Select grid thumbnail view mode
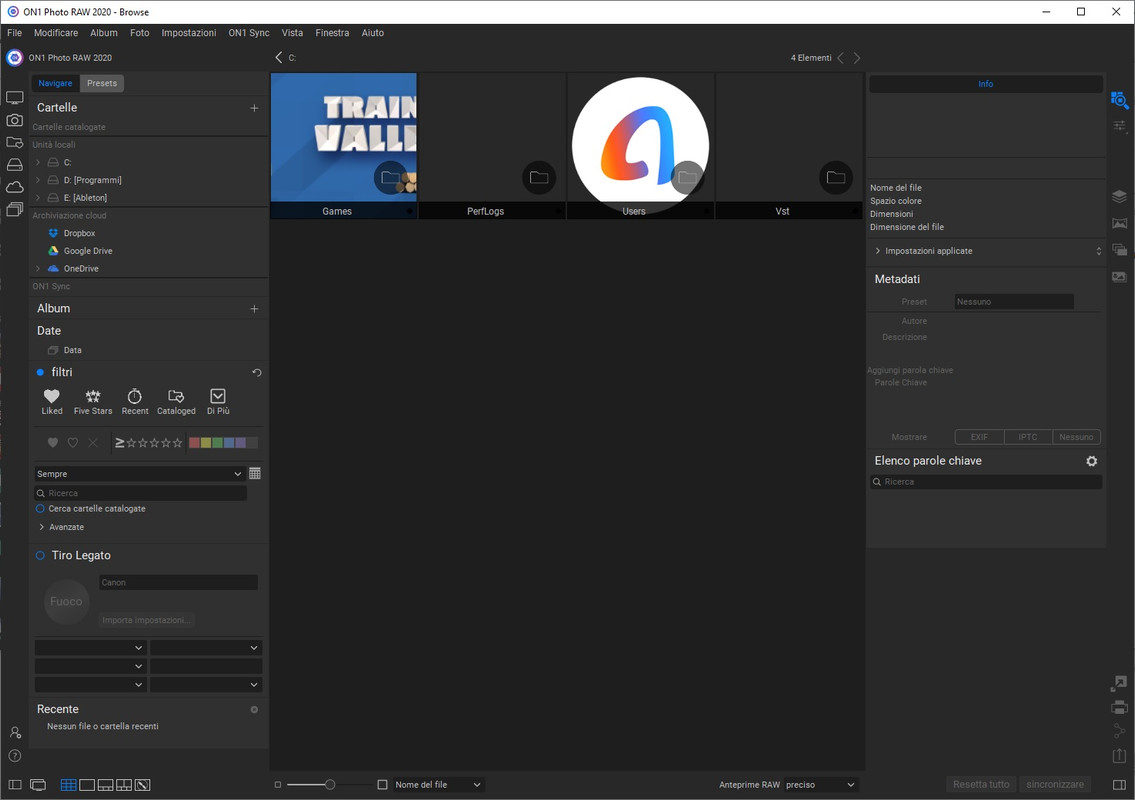 (x=69, y=785)
